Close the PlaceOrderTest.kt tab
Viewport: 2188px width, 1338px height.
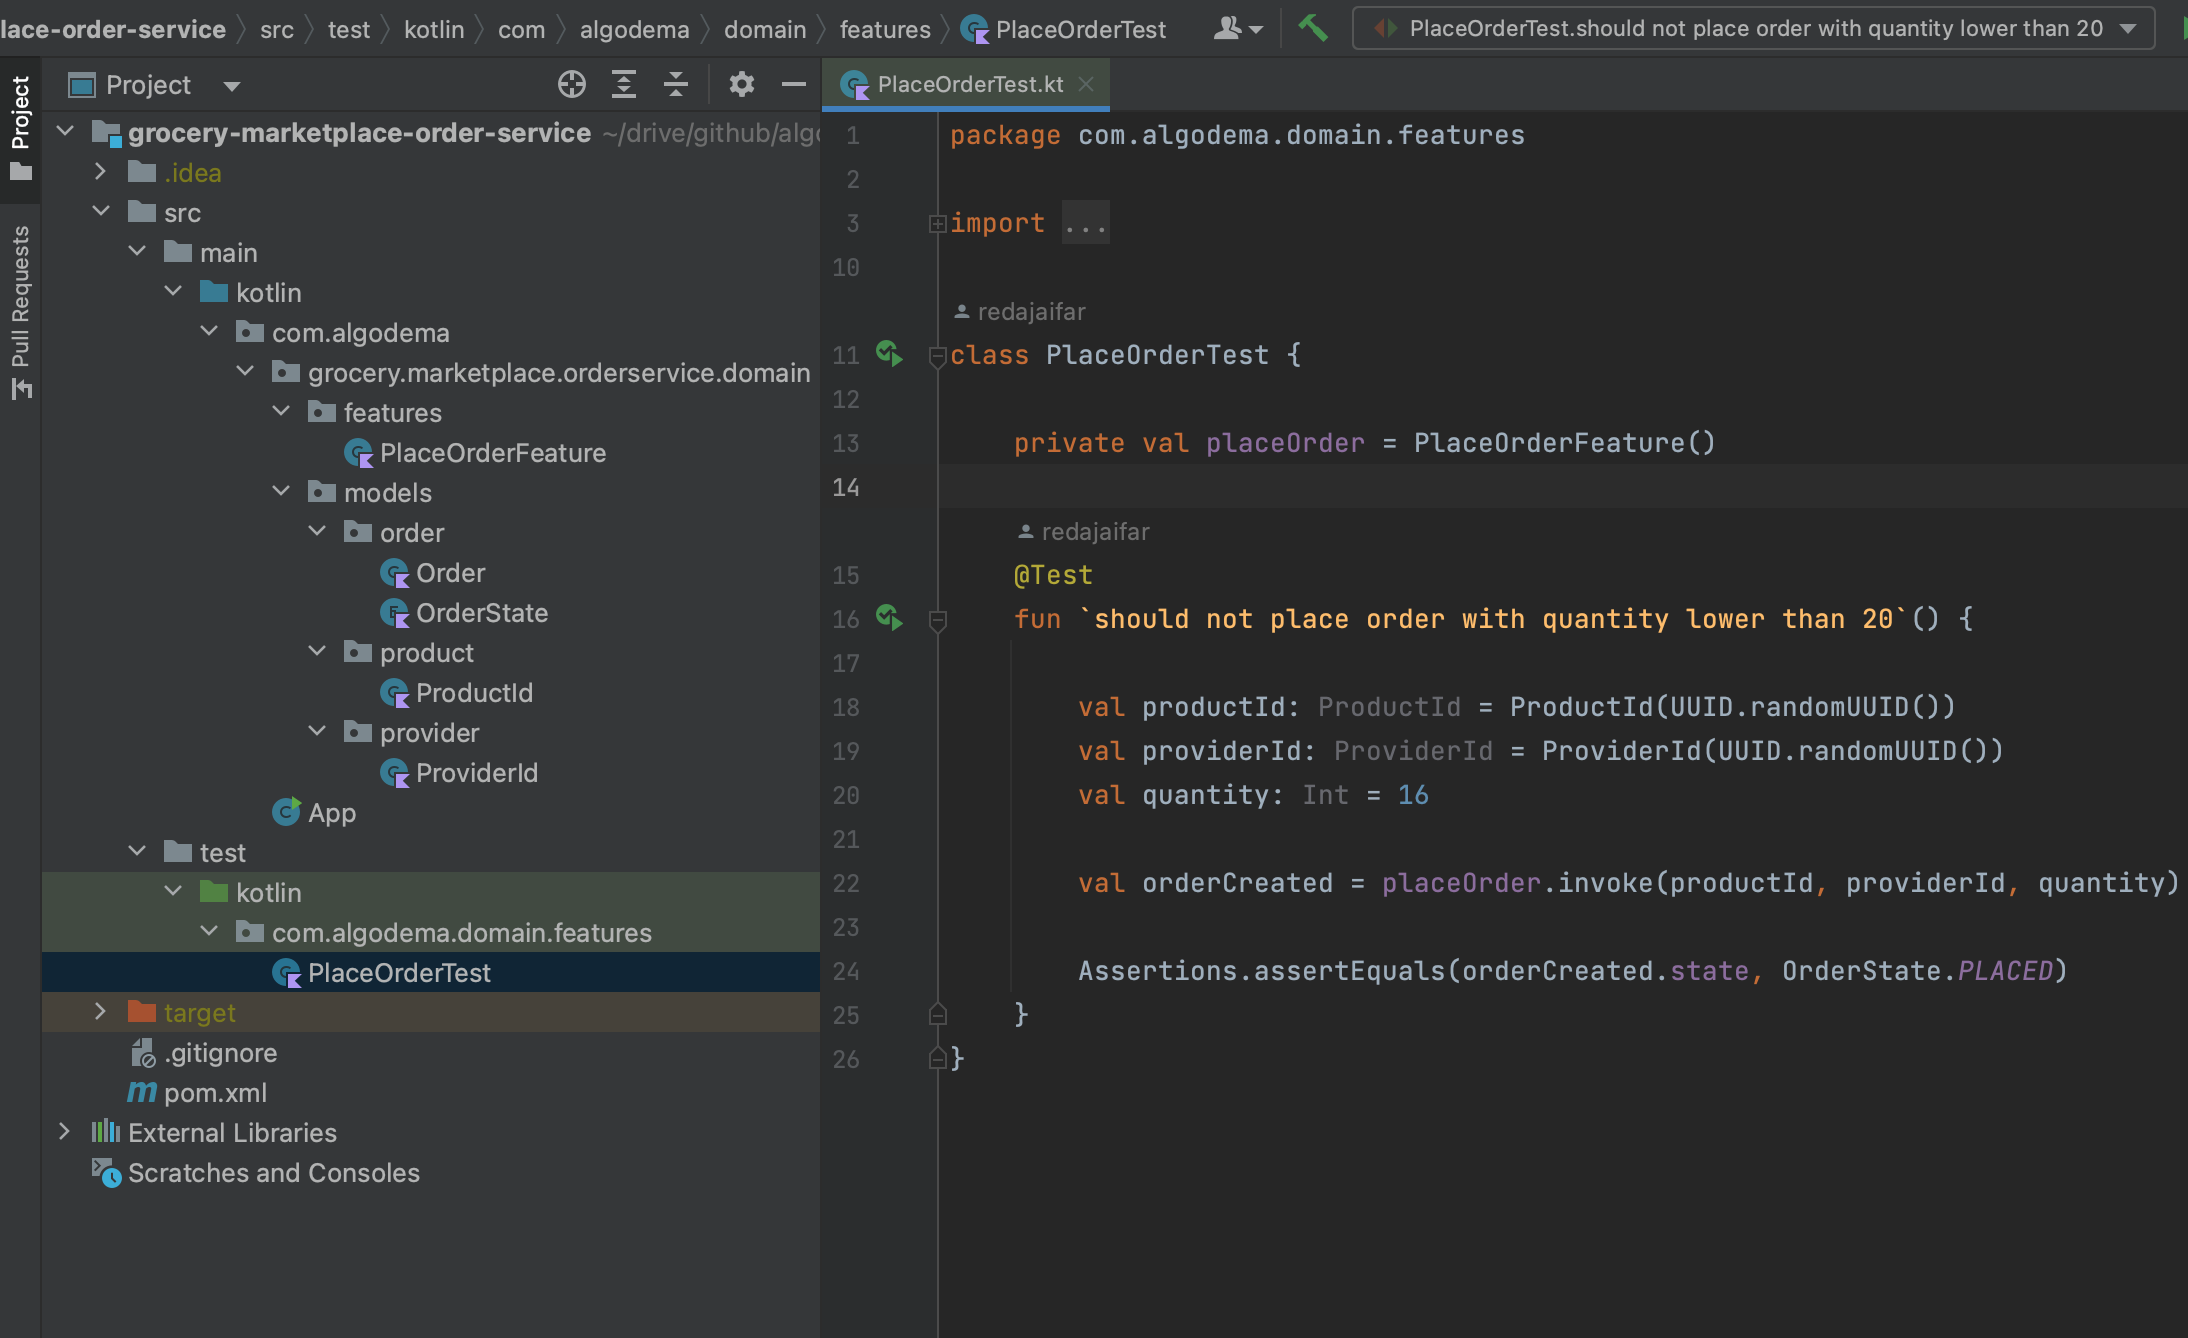point(1086,85)
